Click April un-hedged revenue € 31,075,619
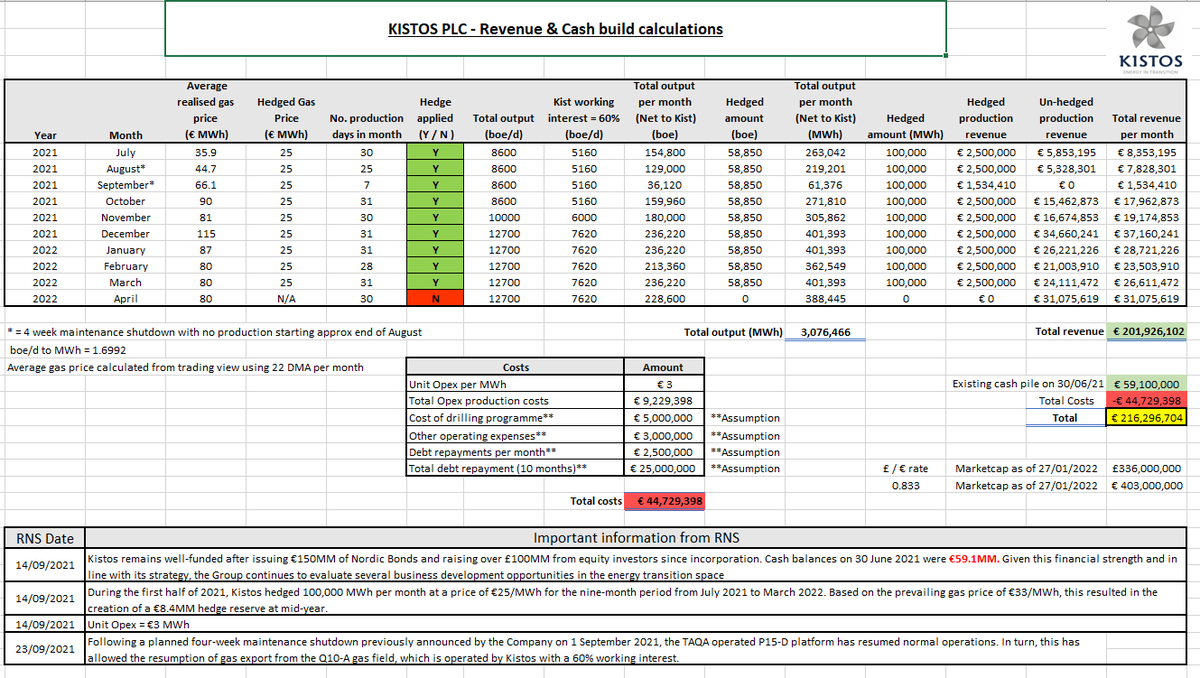 point(1066,299)
